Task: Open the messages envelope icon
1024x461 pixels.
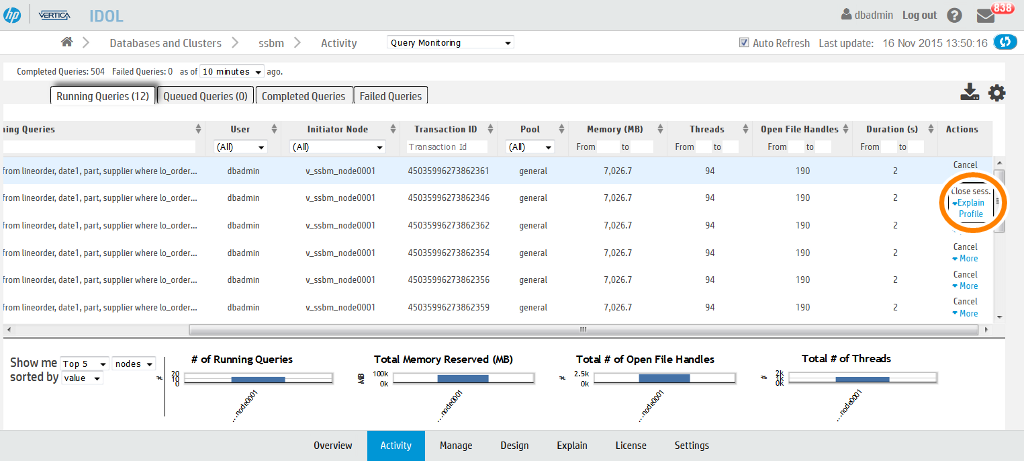Action: (985, 16)
